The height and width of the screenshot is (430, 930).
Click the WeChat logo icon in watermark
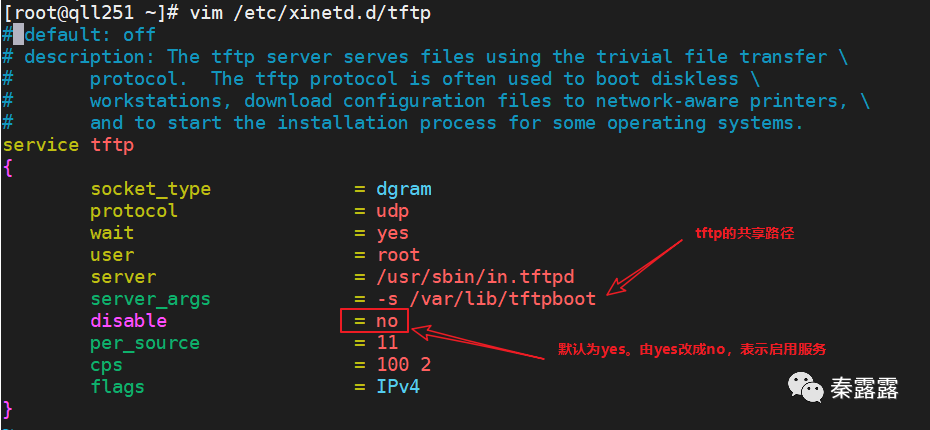pos(806,387)
